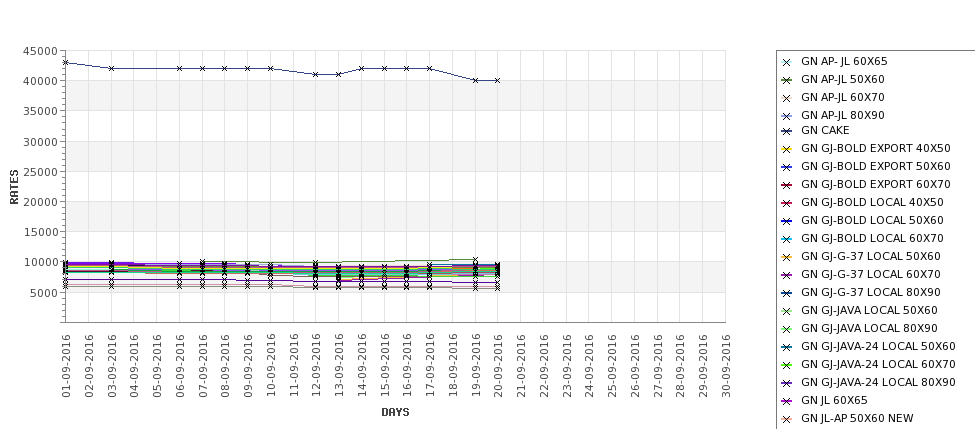This screenshot has height=429, width=975.
Task: Select legend label GN GJ-BOLD EXPORT 40X50
Action: coord(876,149)
